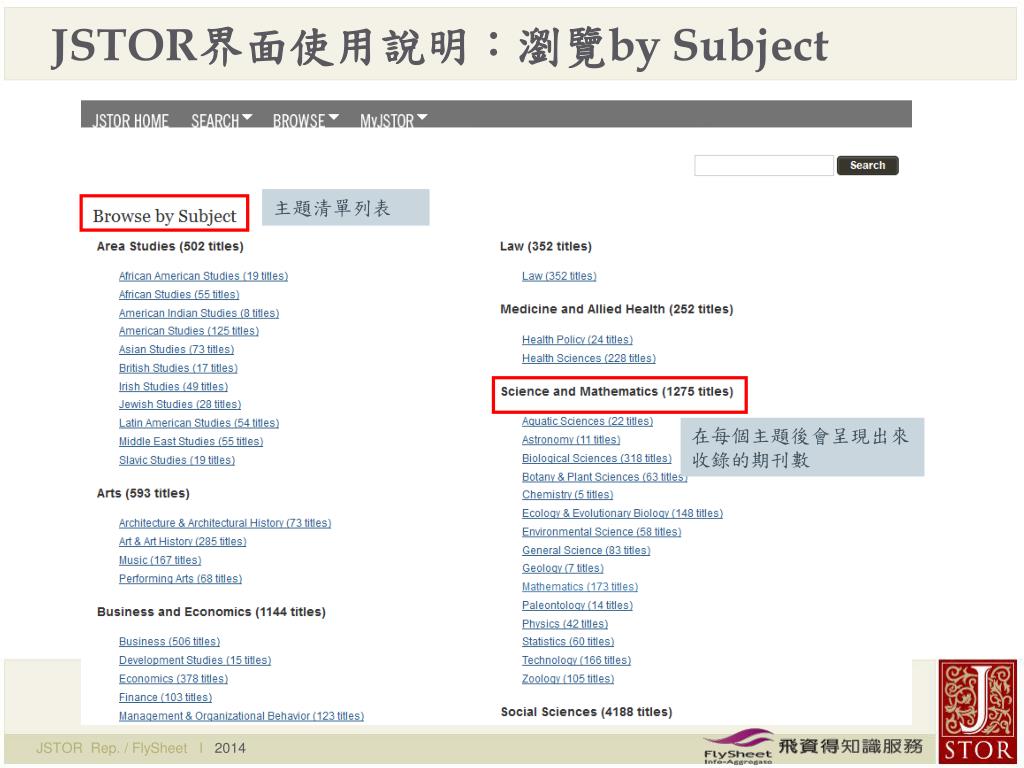Click Science and Mathematics (1275 titles) heading
Screen dimensions: 1024x768
617,391
